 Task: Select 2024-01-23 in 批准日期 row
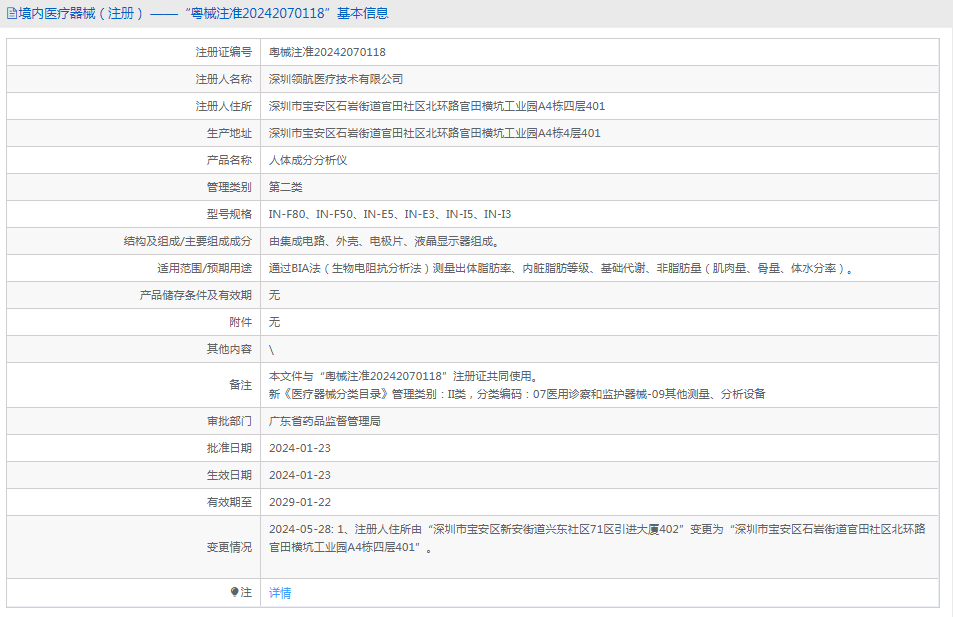pyautogui.click(x=300, y=448)
